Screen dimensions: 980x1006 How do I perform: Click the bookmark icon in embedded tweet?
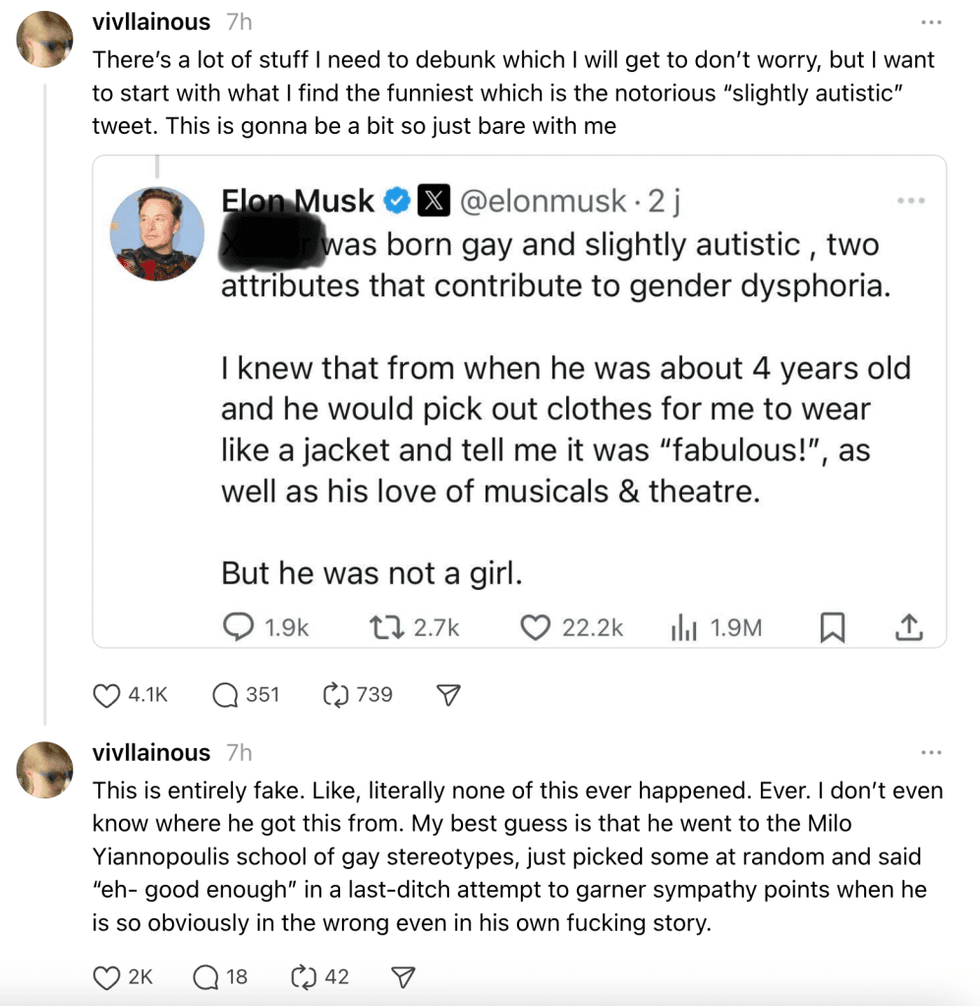832,627
